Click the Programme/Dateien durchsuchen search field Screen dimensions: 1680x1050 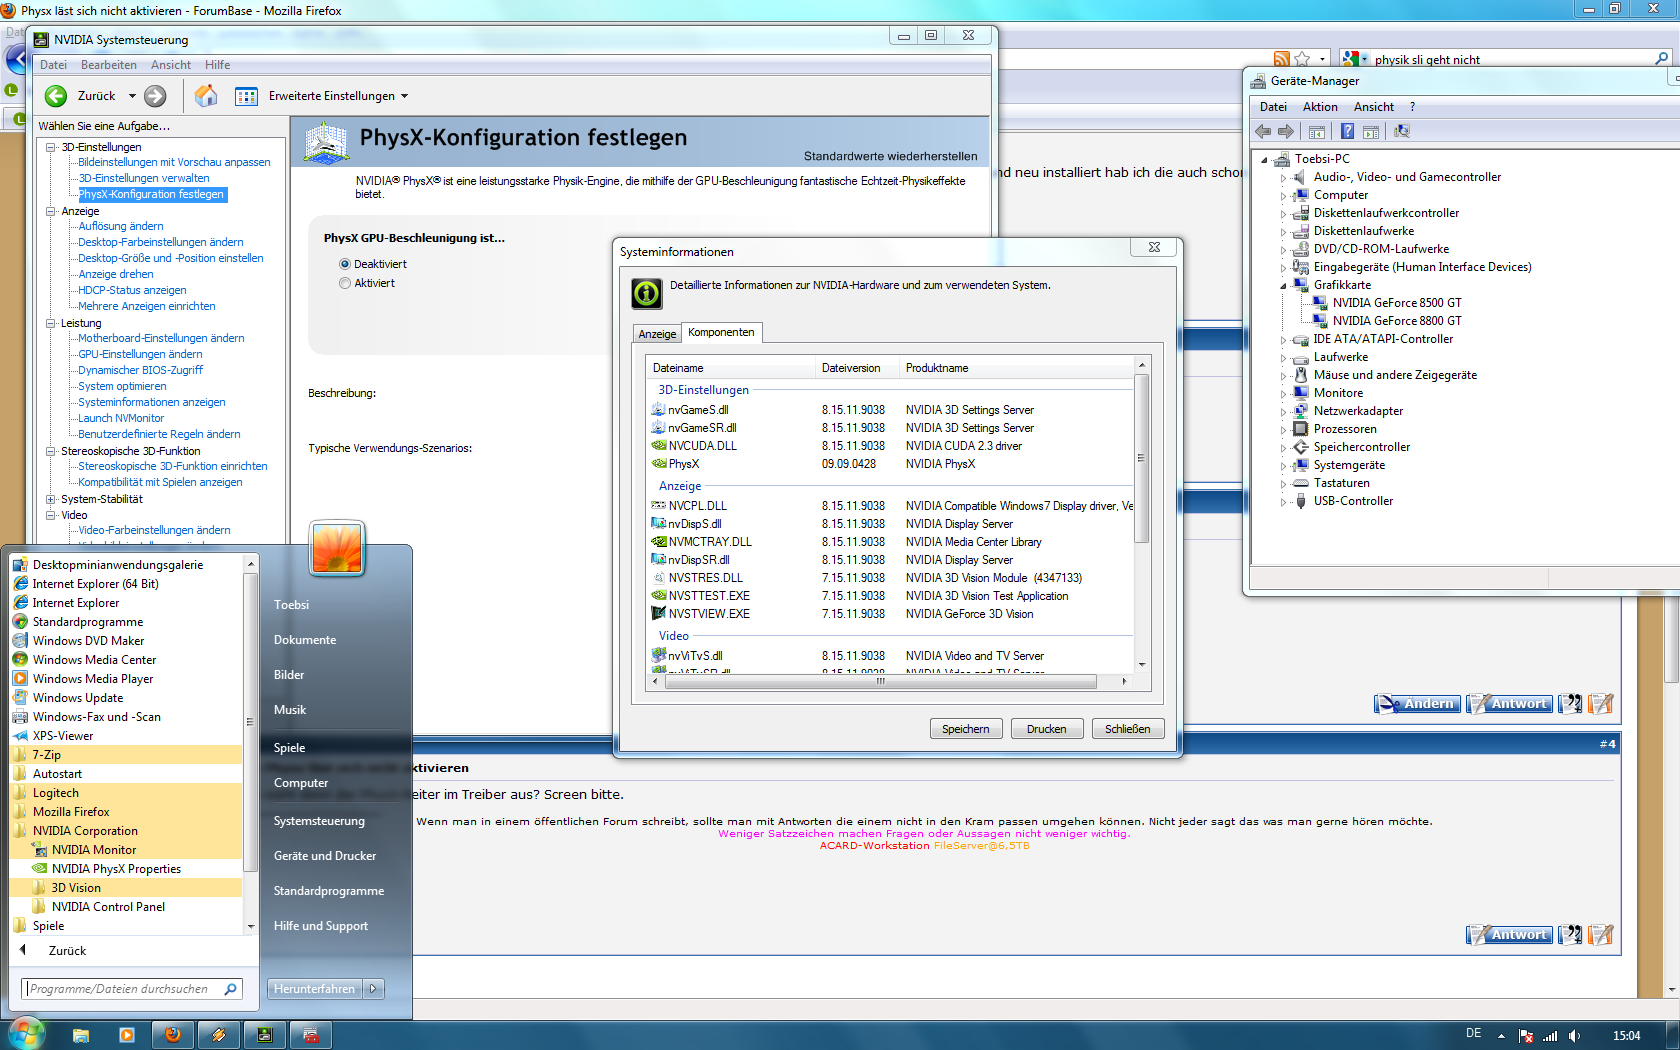(x=131, y=989)
